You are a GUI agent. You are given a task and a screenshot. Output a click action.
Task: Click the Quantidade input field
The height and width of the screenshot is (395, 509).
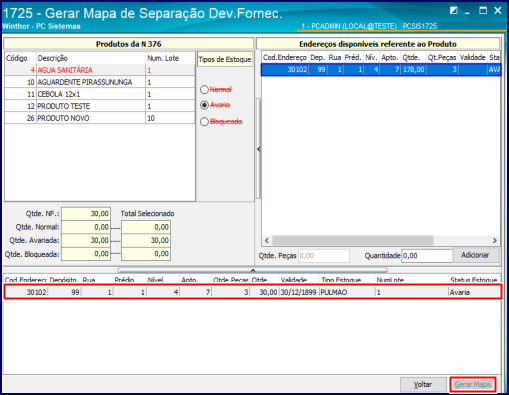point(427,256)
